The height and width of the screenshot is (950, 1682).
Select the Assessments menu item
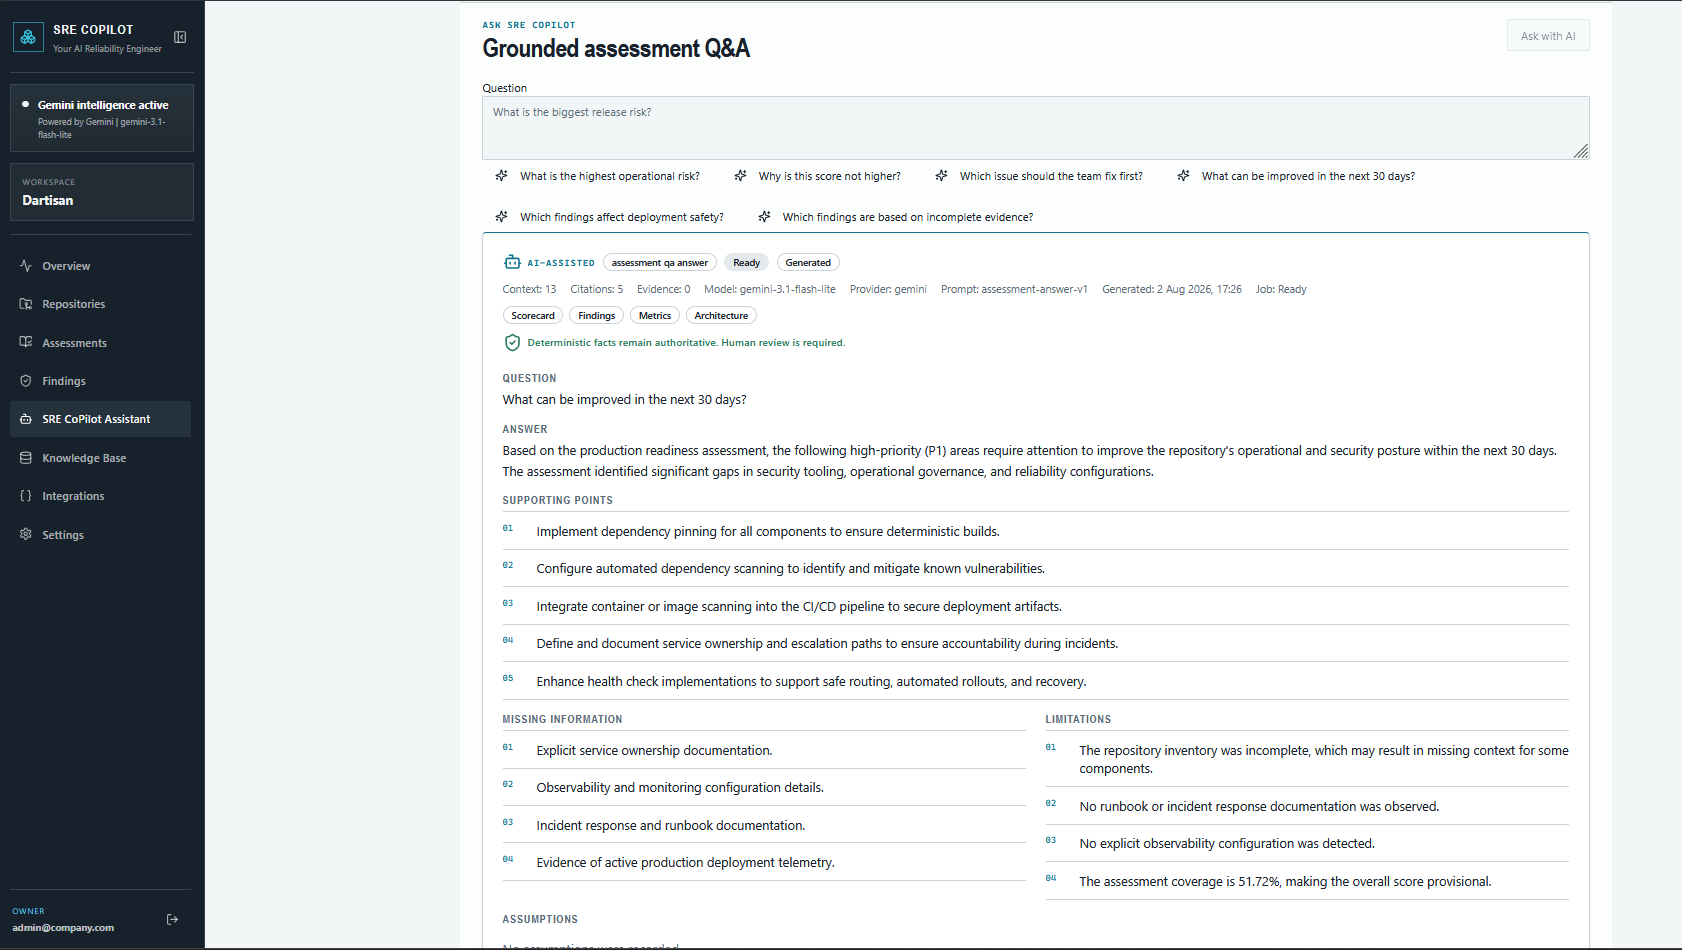(100, 343)
